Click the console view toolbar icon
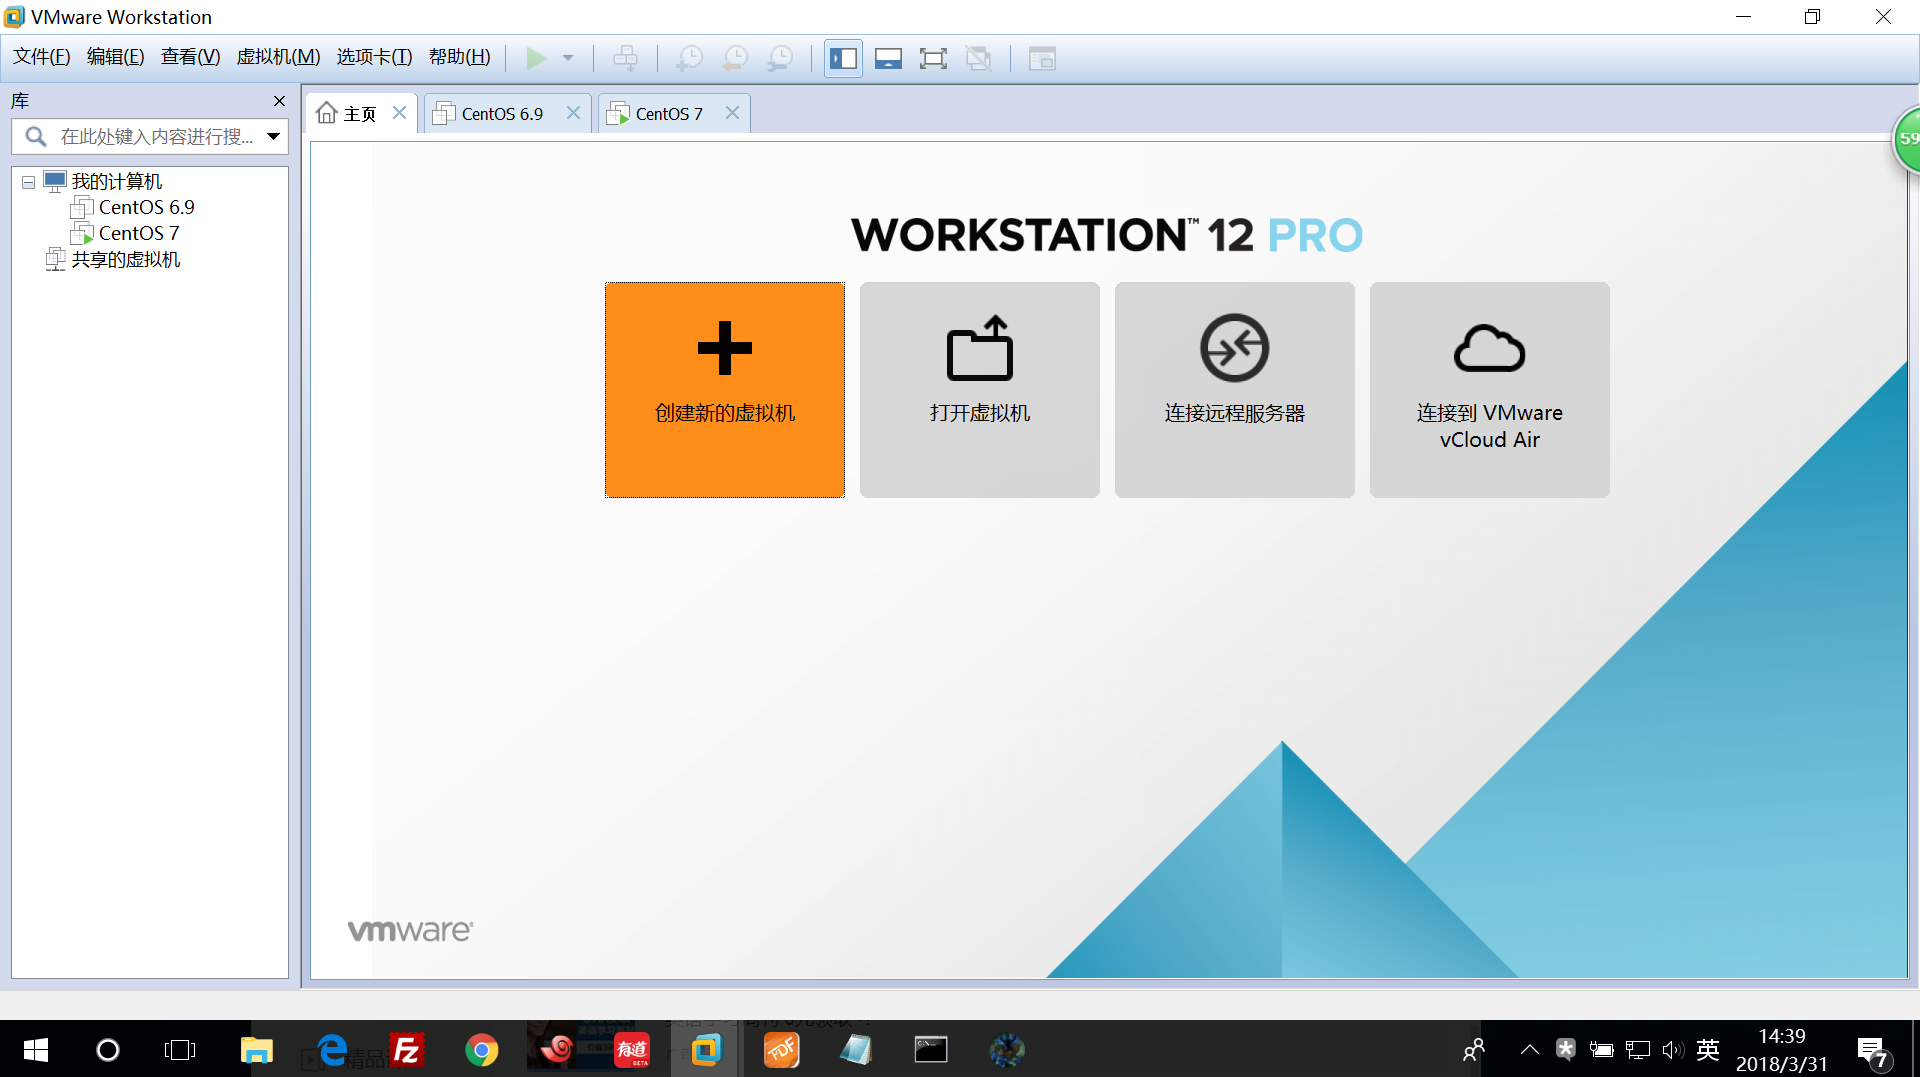 click(x=1042, y=58)
